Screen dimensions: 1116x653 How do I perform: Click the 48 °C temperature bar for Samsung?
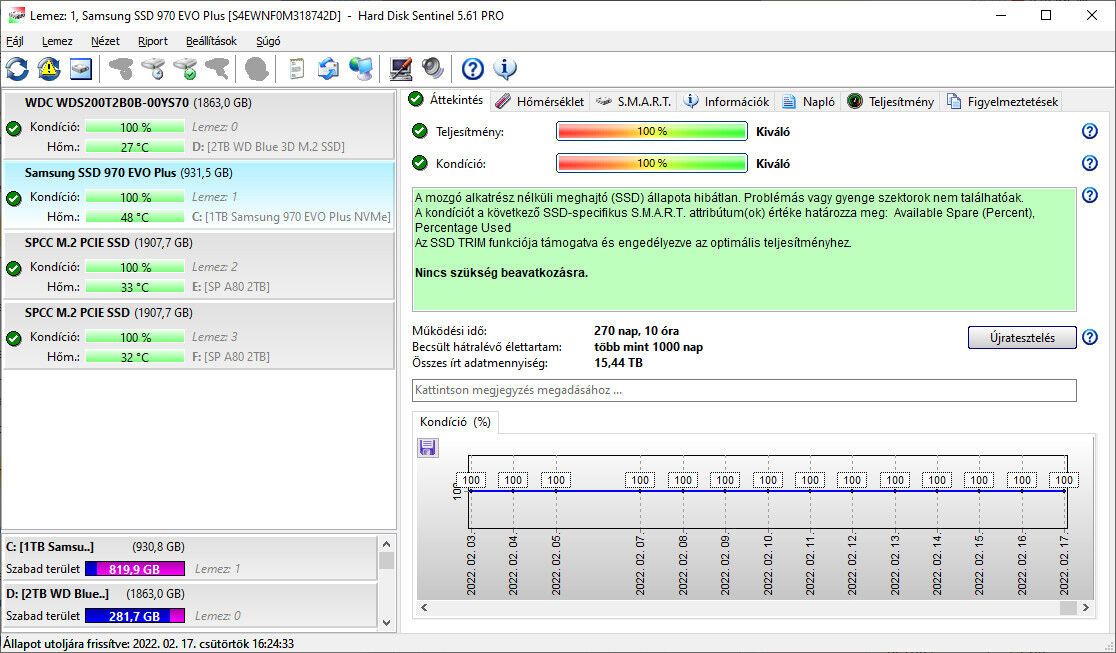click(x=135, y=217)
